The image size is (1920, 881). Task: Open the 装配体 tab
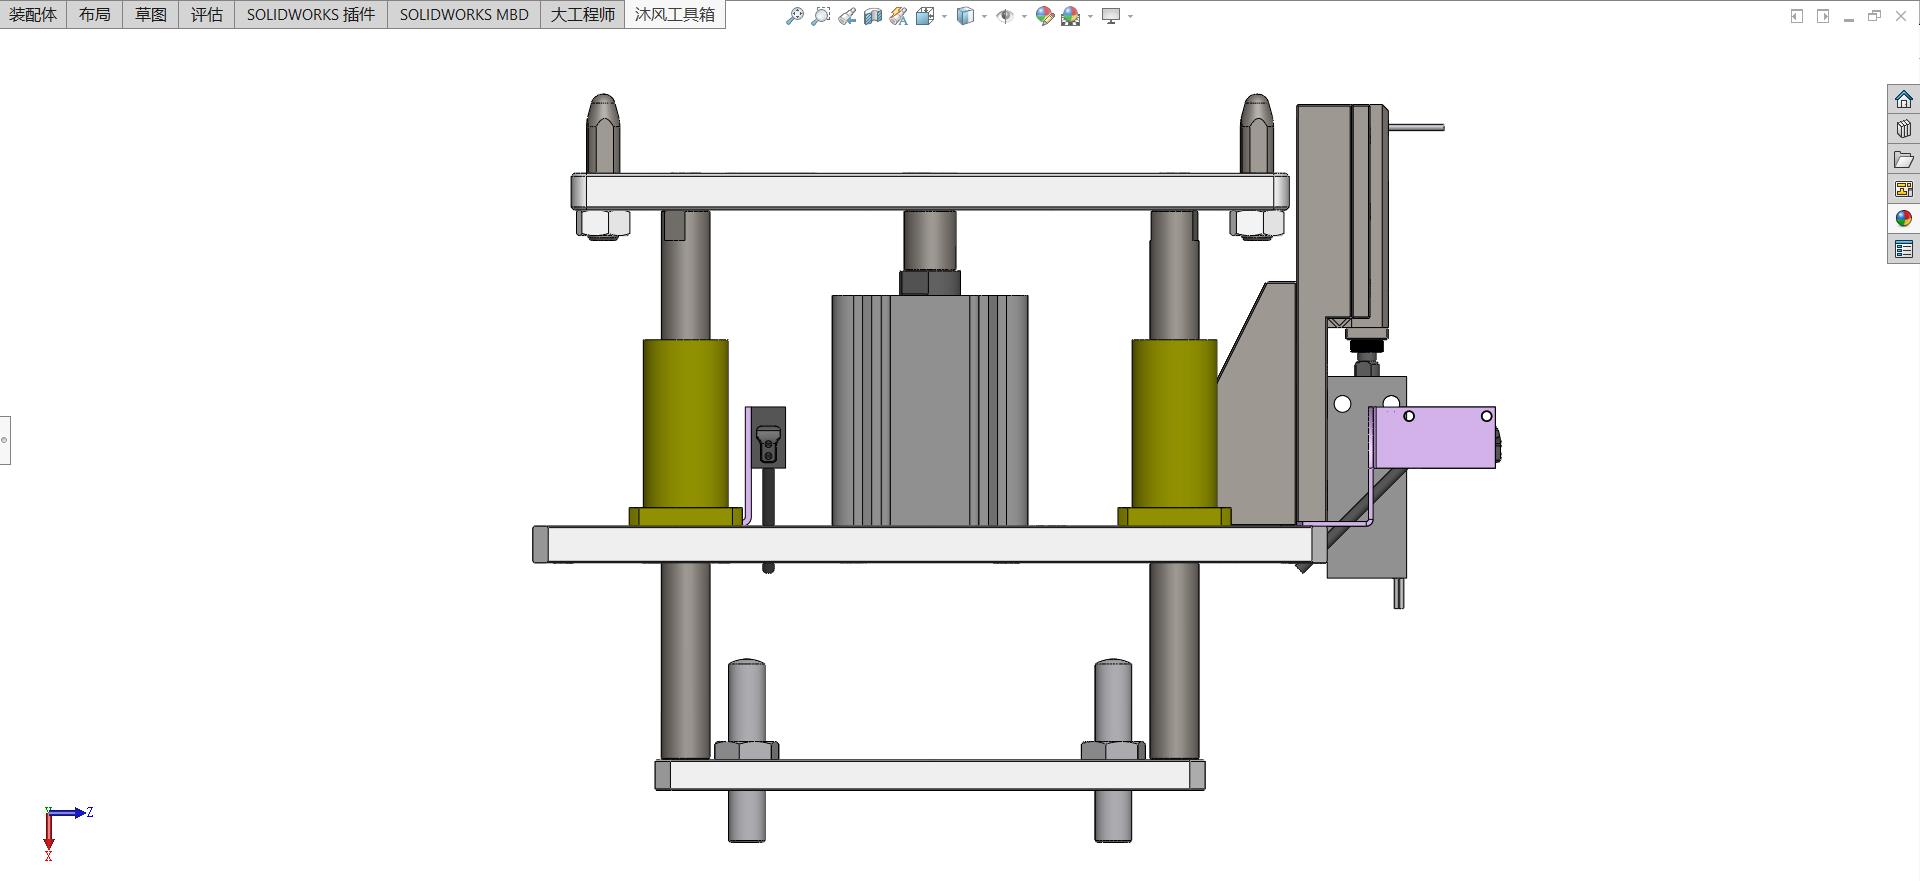click(33, 14)
